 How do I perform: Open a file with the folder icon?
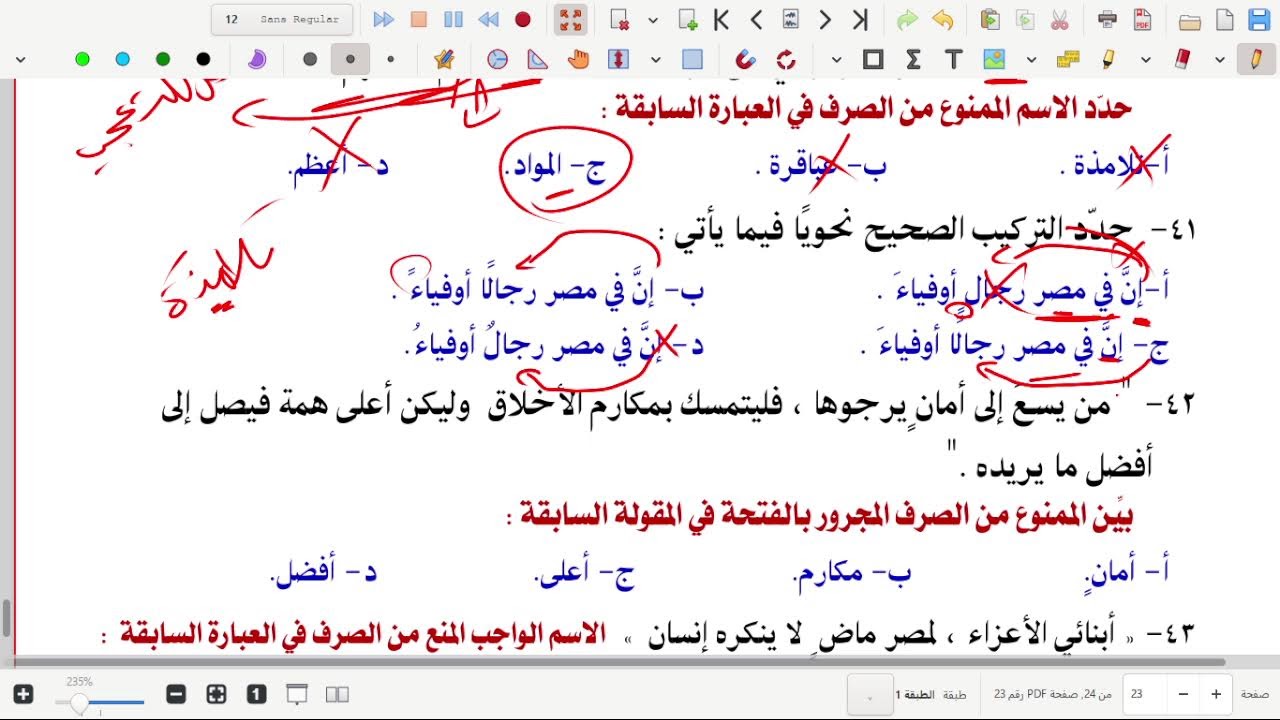click(x=1189, y=20)
